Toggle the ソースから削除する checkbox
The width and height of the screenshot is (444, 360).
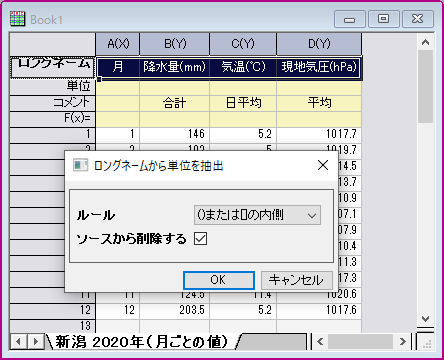(x=200, y=239)
